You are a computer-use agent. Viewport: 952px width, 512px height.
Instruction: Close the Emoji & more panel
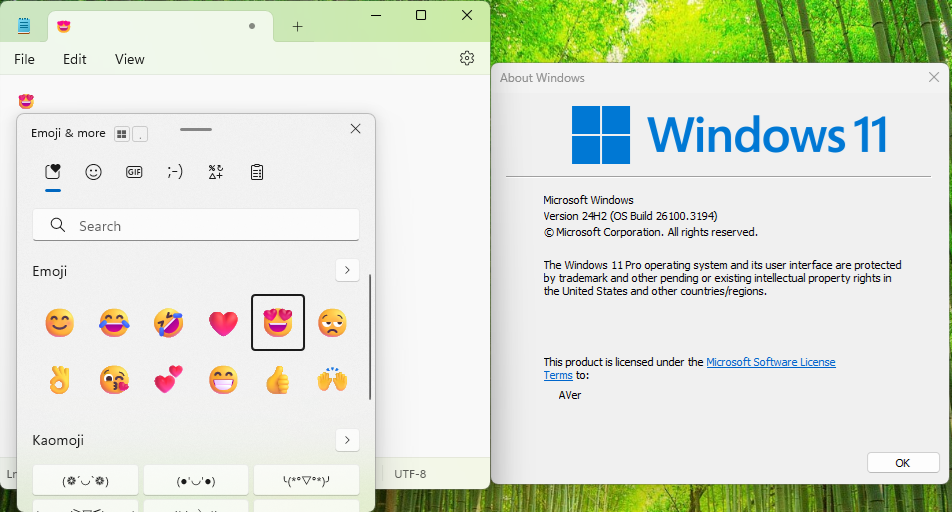[356, 129]
